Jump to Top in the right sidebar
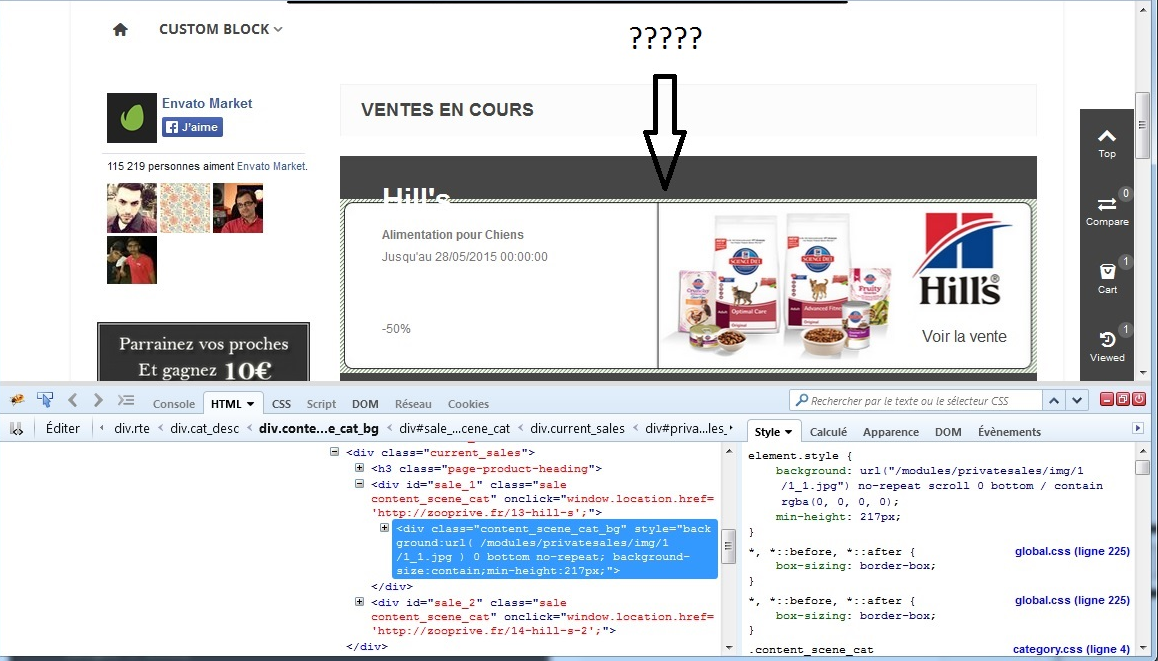 [1106, 143]
